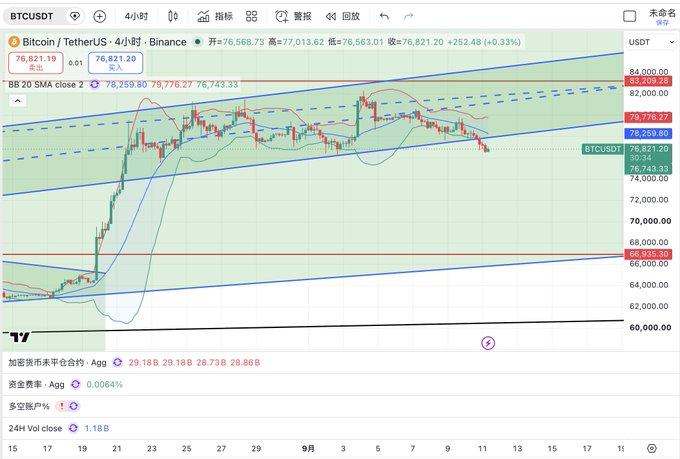This screenshot has width=680, height=459.
Task: Click the 多空账户% refresh icon
Action: [74, 406]
